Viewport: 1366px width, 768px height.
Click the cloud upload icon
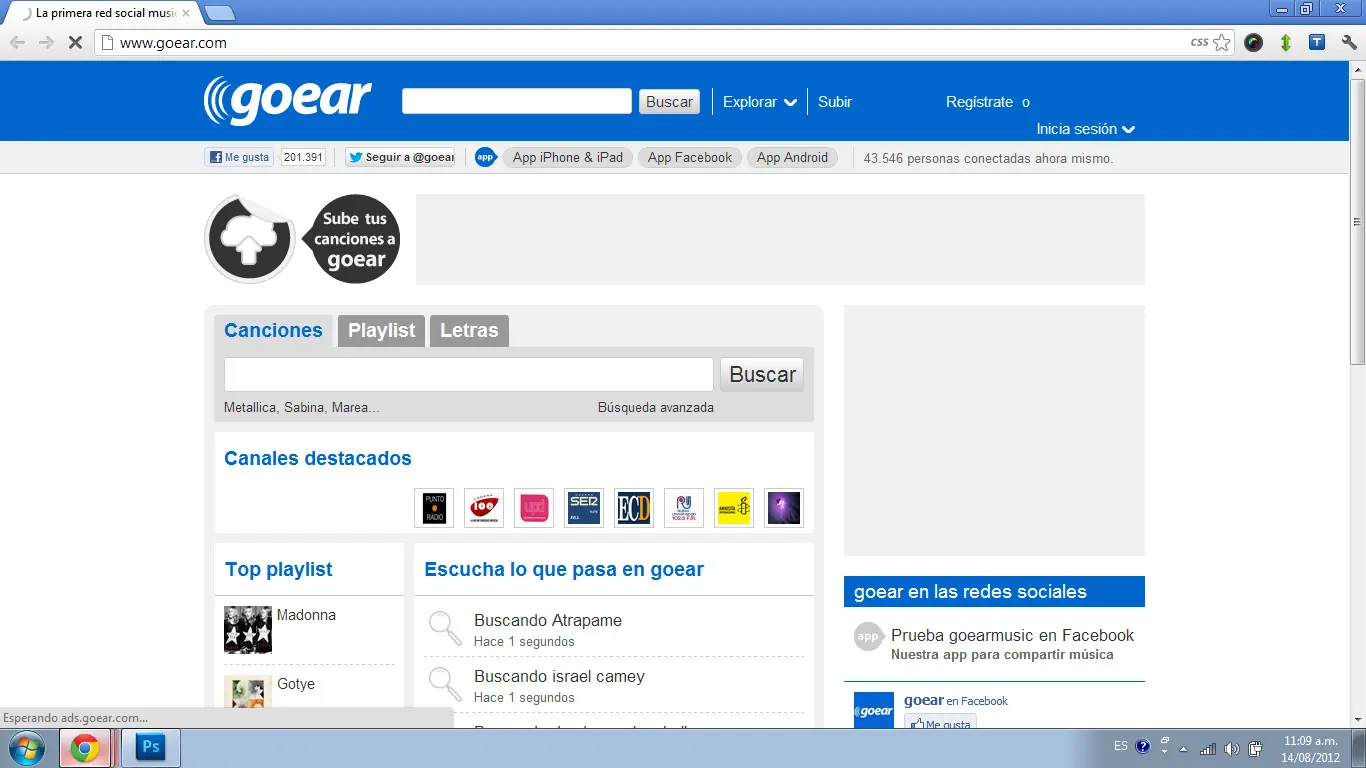250,239
